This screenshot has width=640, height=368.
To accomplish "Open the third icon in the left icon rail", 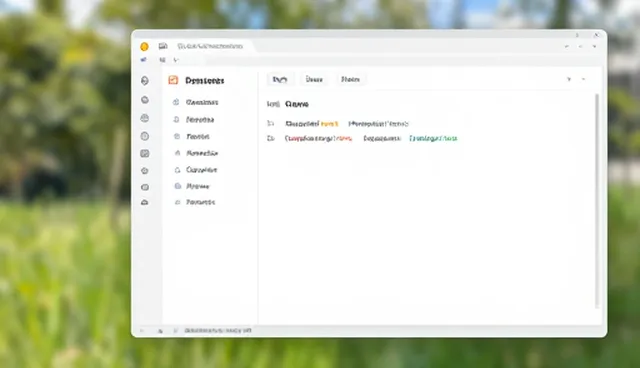I will [x=144, y=118].
